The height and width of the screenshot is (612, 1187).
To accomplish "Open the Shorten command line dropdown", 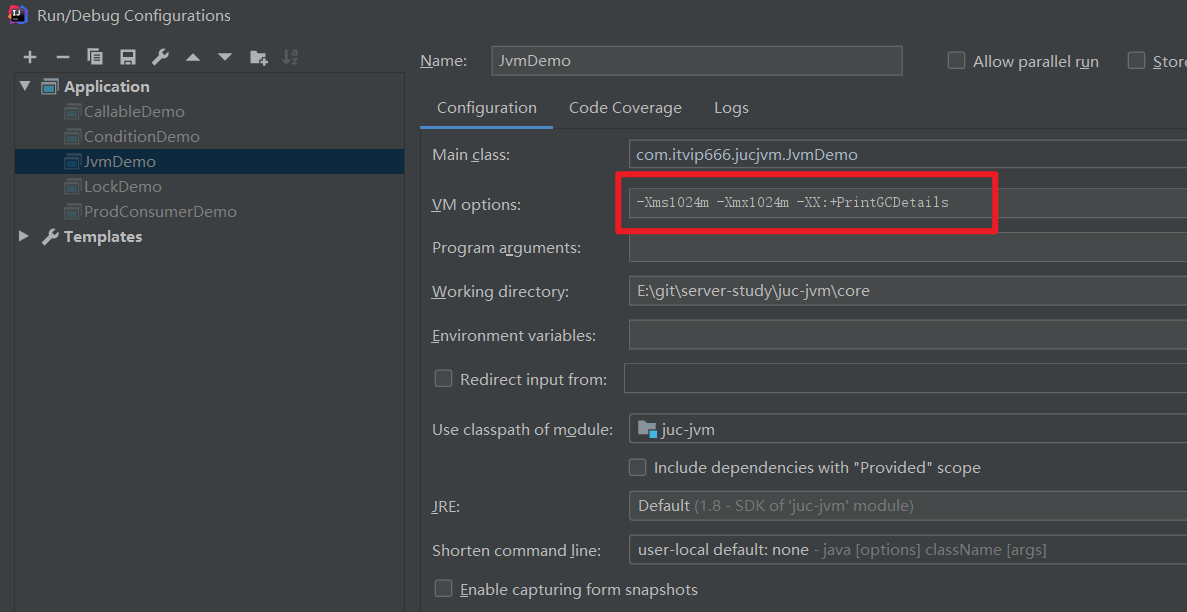I will coord(907,550).
